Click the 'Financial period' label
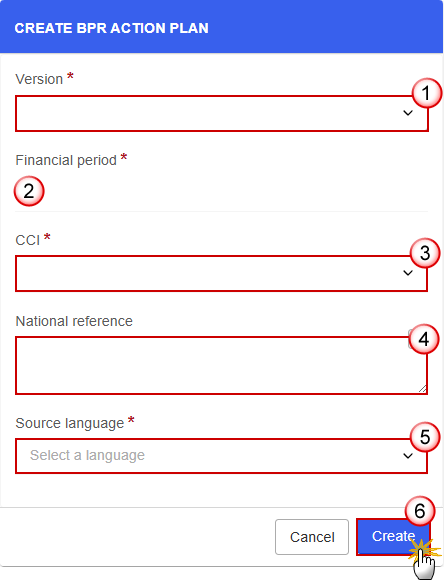The width and height of the screenshot is (445, 582). (66, 160)
